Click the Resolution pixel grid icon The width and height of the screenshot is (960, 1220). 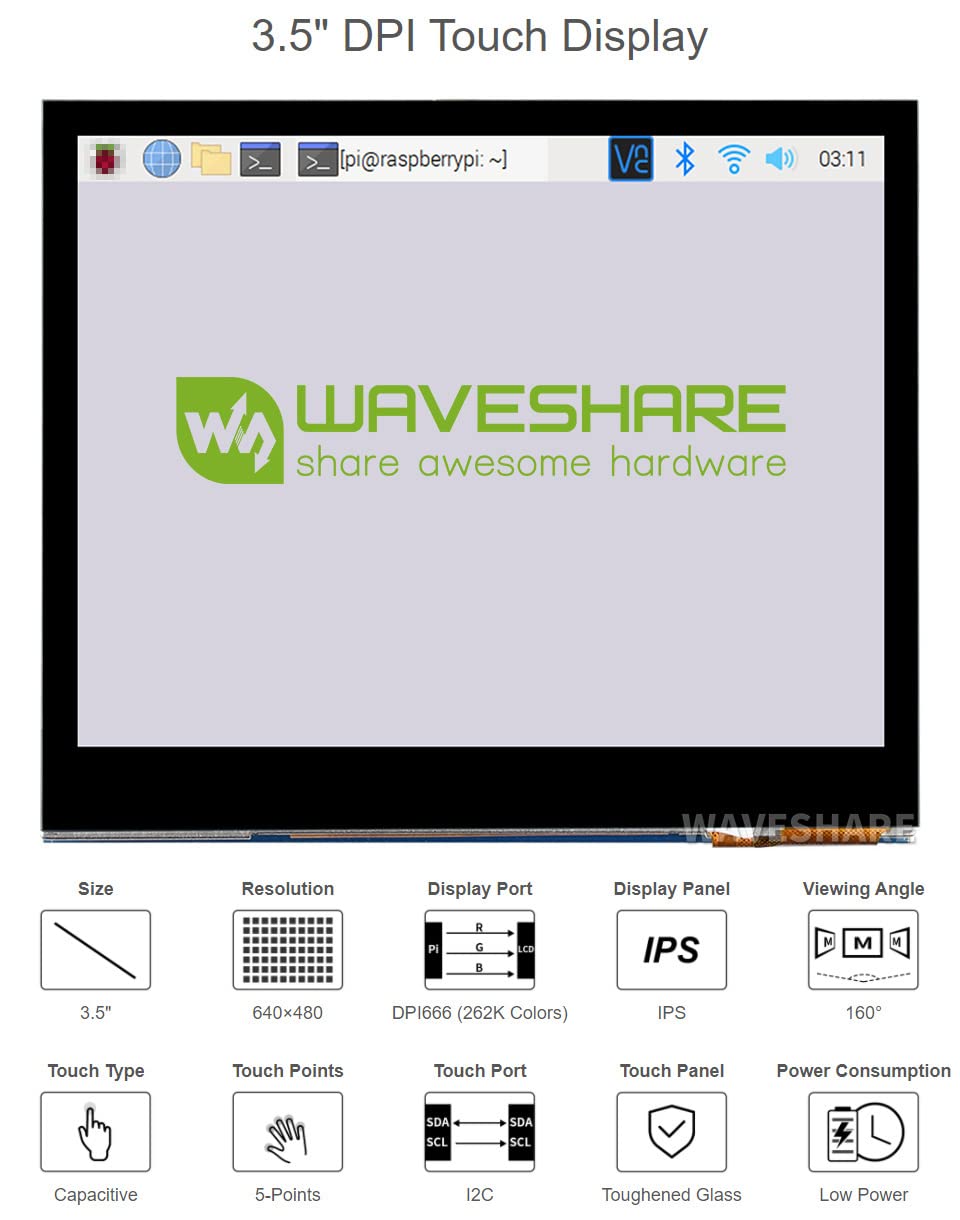[287, 950]
